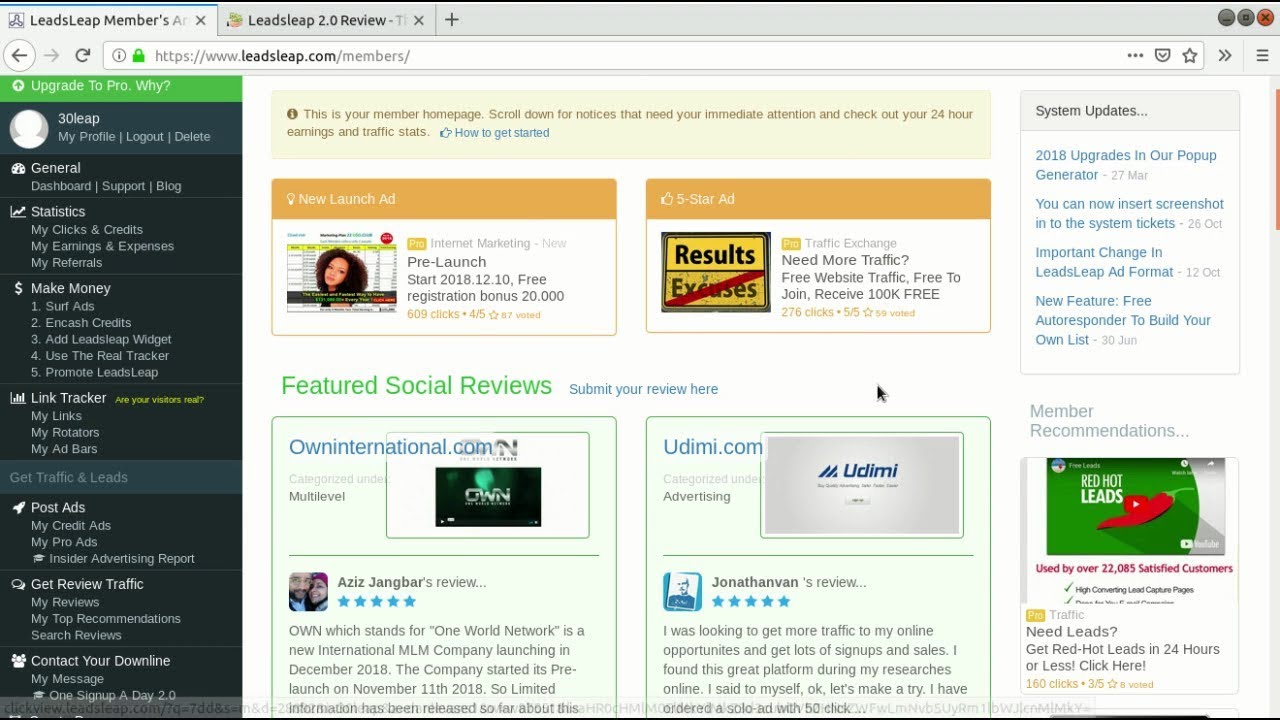Open the Need More Traffic? ad title
The width and height of the screenshot is (1280, 720).
click(x=845, y=260)
